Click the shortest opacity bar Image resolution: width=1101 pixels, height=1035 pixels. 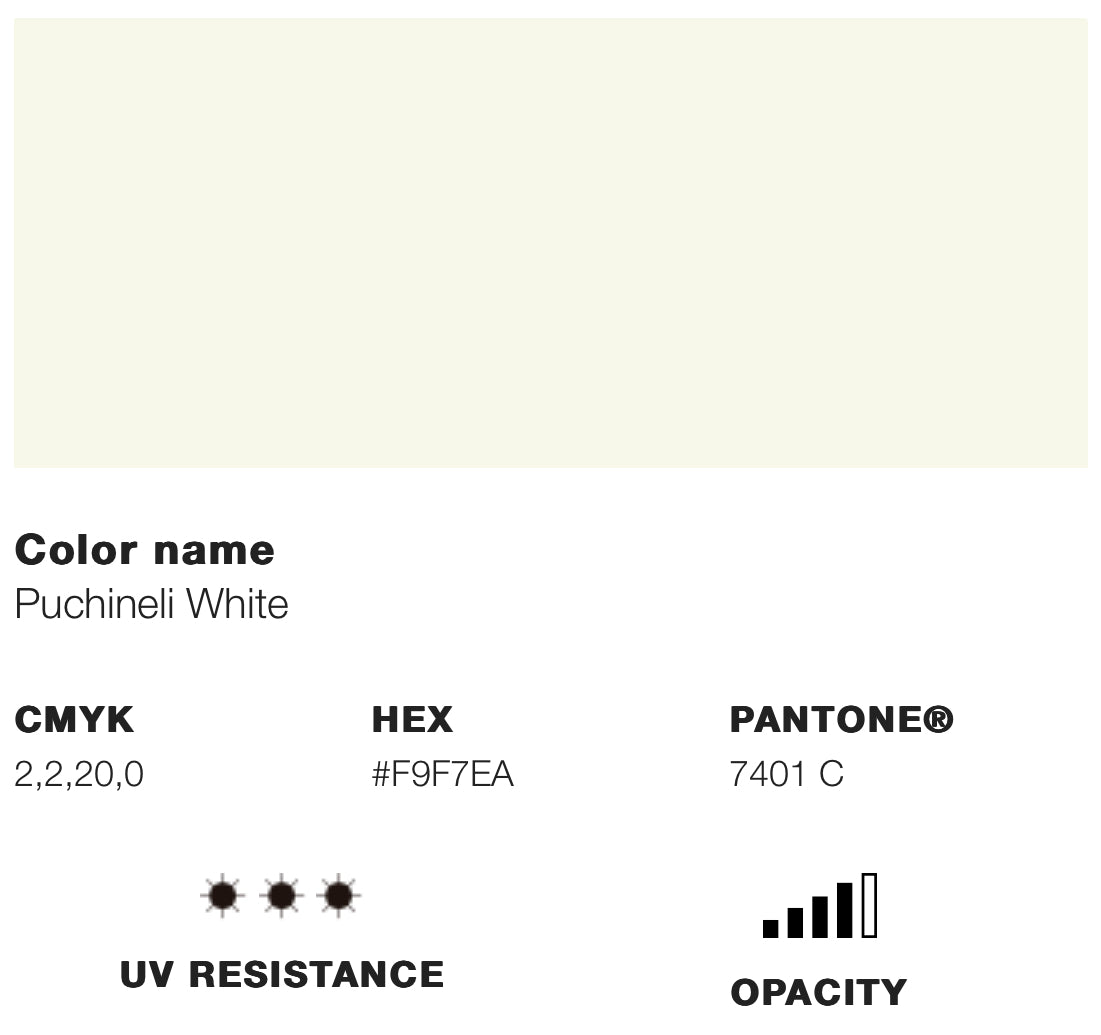[x=770, y=928]
